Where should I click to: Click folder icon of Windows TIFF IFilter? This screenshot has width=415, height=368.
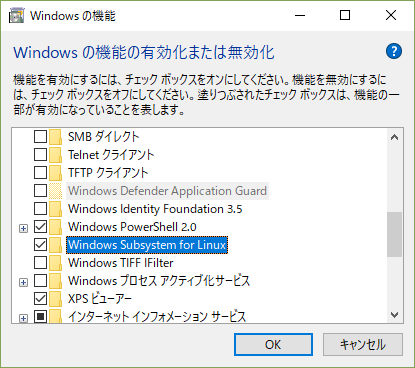click(55, 263)
